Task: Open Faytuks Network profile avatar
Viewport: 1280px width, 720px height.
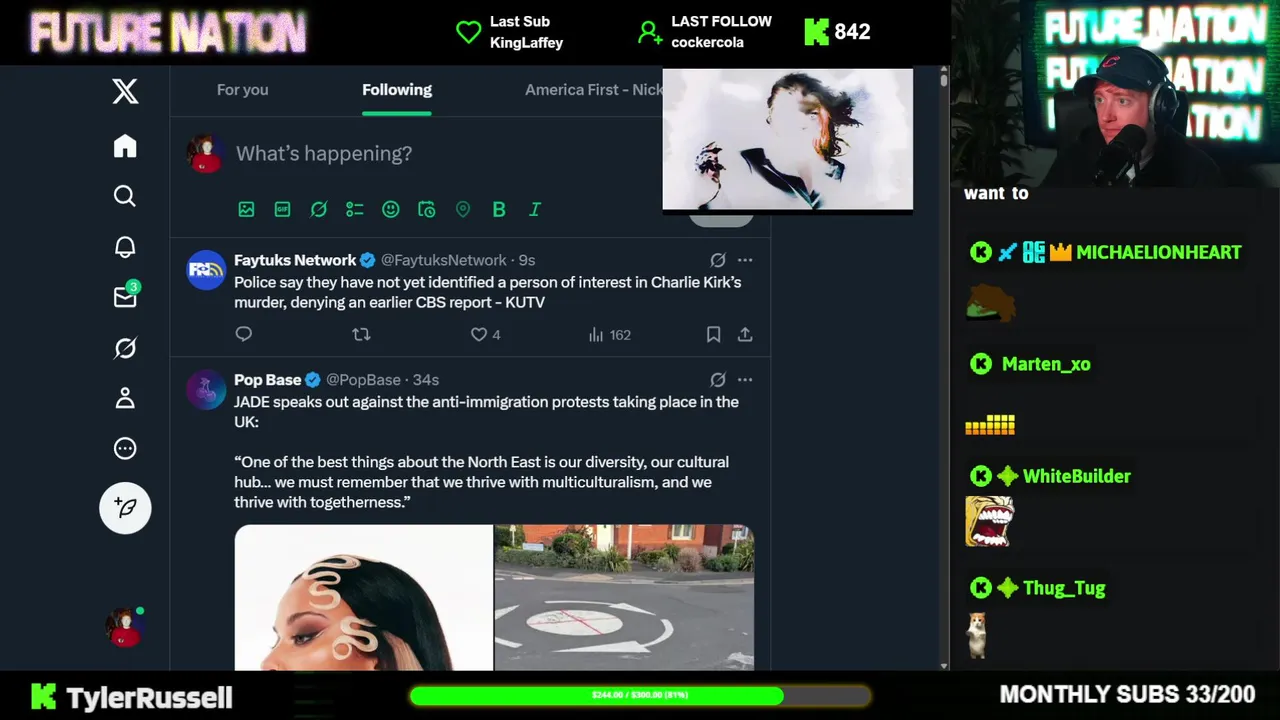Action: point(206,270)
